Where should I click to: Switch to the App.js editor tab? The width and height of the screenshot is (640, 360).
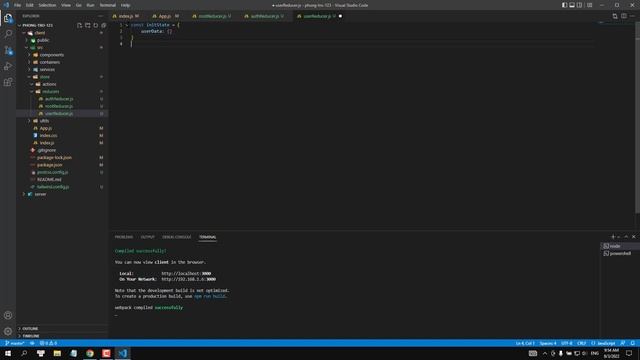[165, 16]
